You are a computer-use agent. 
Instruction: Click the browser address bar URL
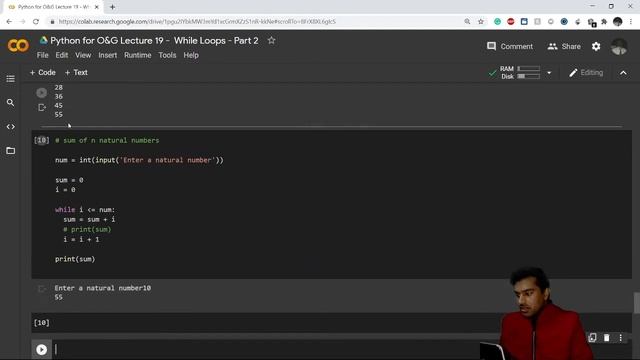pyautogui.click(x=197, y=22)
